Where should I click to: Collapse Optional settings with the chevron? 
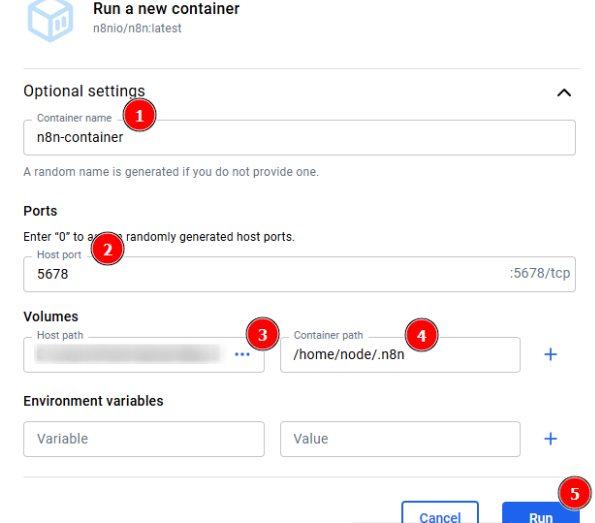click(564, 93)
